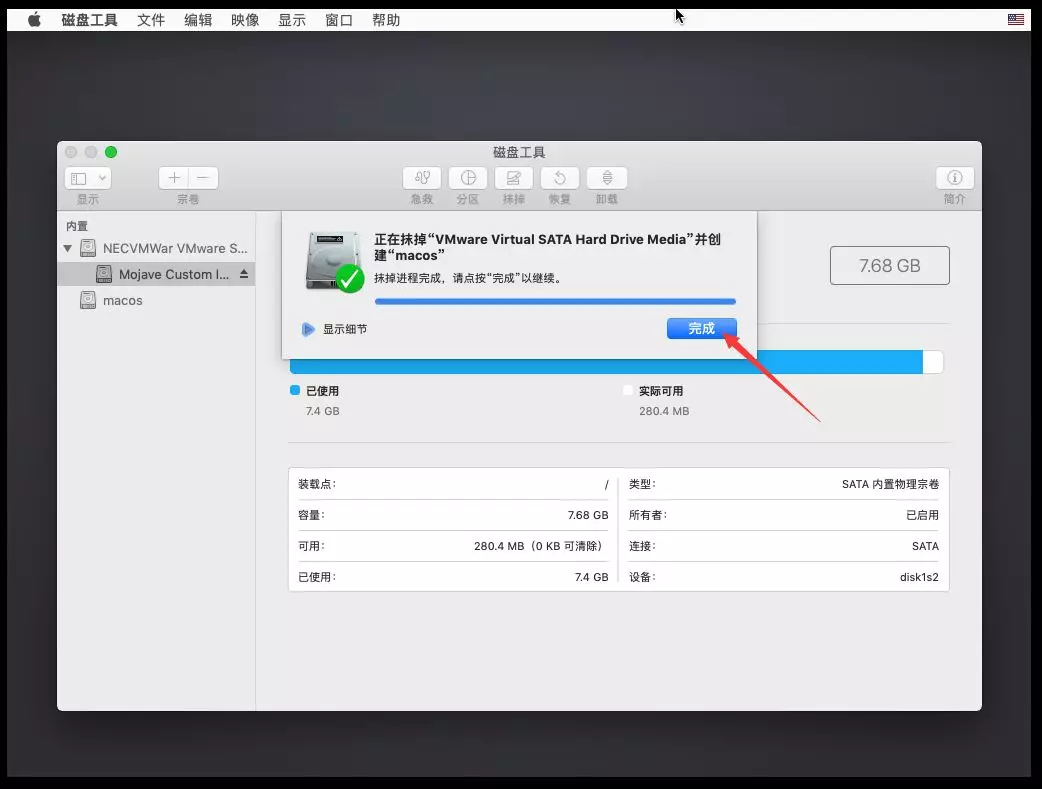1042x789 pixels.
Task: Click the 内置 sidebar section header
Action: 77,226
